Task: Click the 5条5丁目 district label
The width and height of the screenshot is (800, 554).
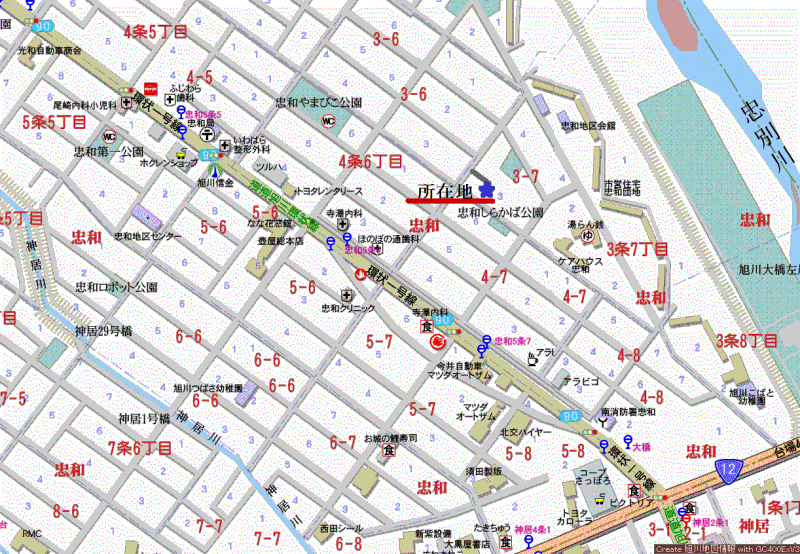Action: pos(54,122)
